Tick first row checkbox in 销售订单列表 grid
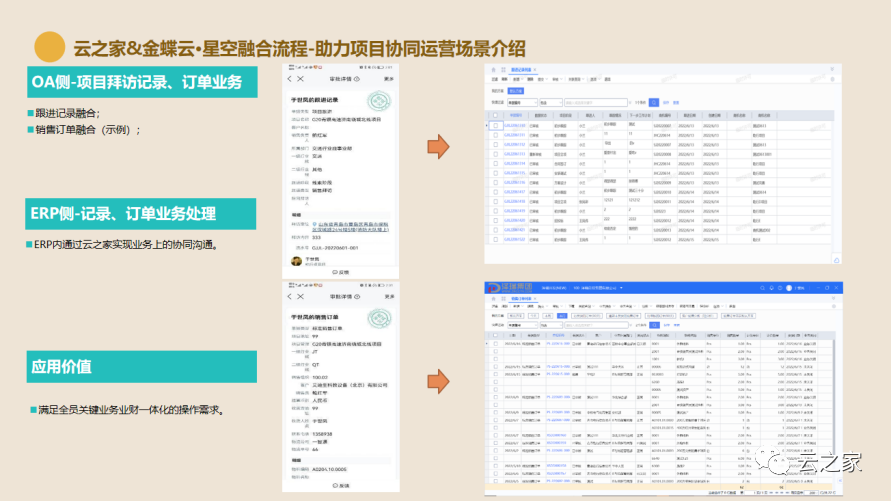This screenshot has height=501, width=891. 496,344
